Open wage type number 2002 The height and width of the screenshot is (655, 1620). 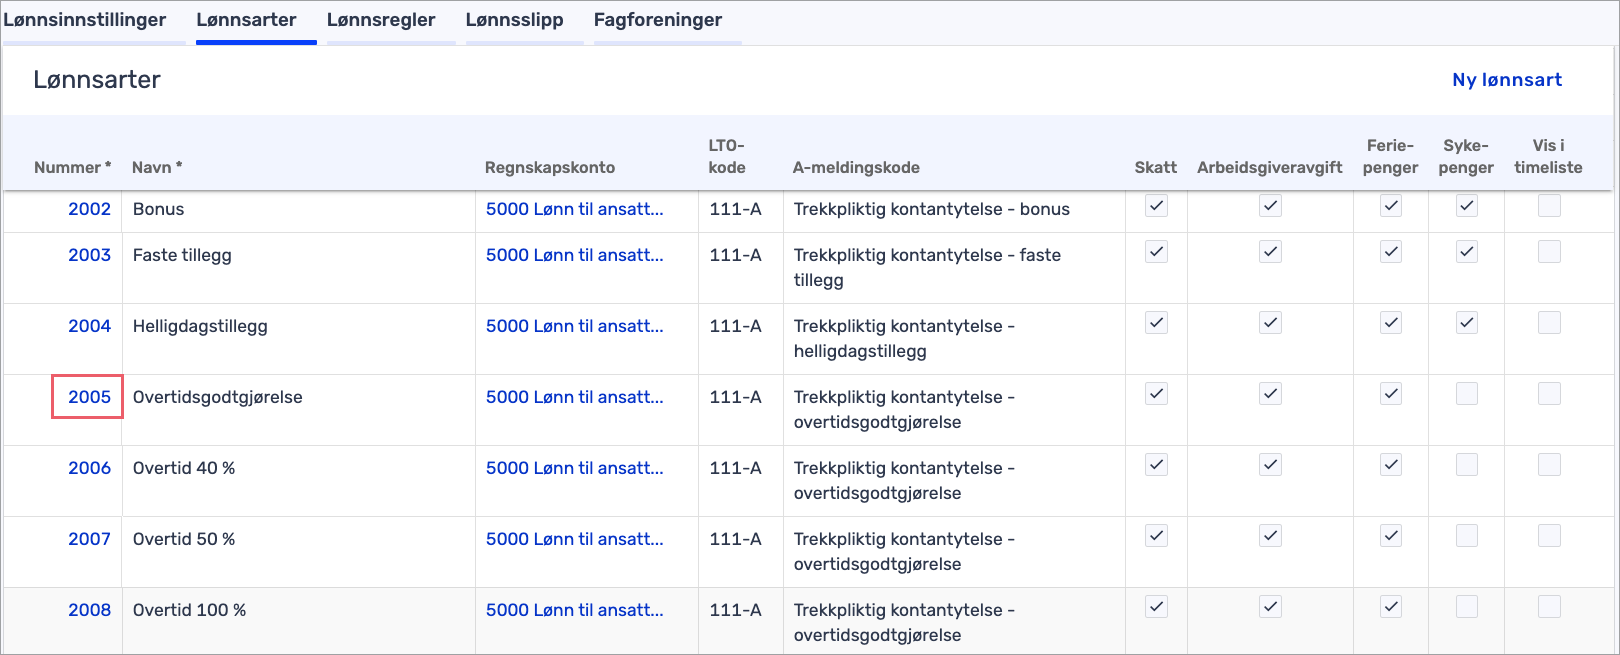click(89, 209)
